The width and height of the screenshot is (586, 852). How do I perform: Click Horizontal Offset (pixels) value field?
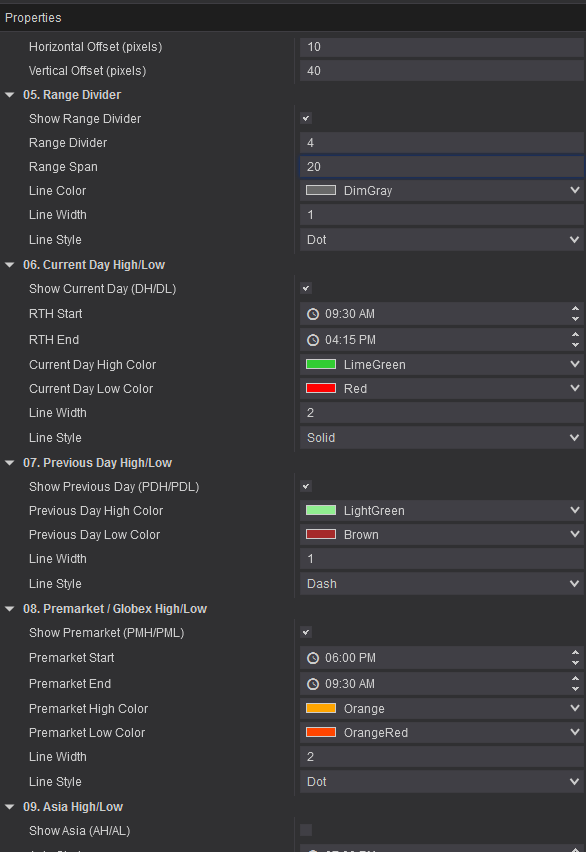[x=442, y=47]
